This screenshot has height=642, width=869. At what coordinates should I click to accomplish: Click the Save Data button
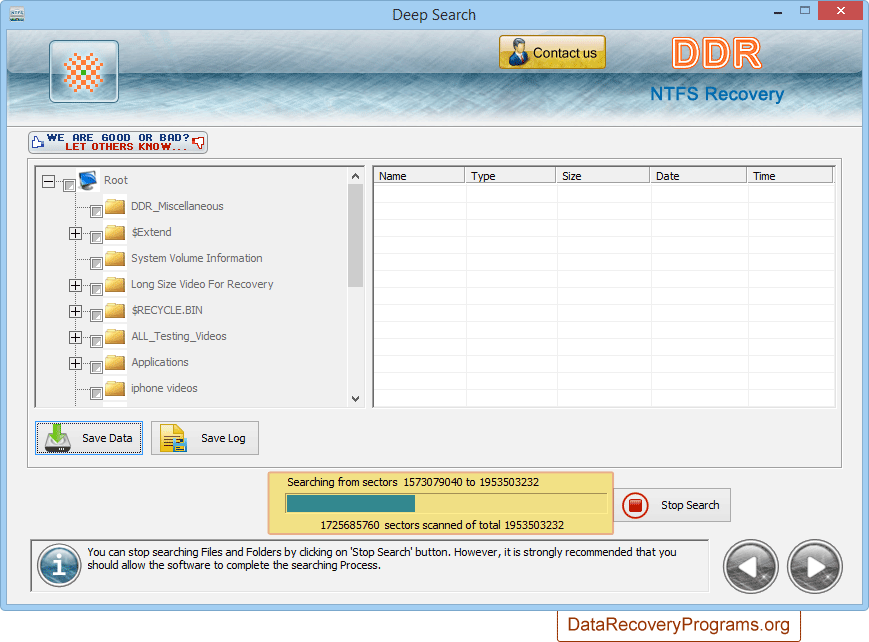point(89,438)
